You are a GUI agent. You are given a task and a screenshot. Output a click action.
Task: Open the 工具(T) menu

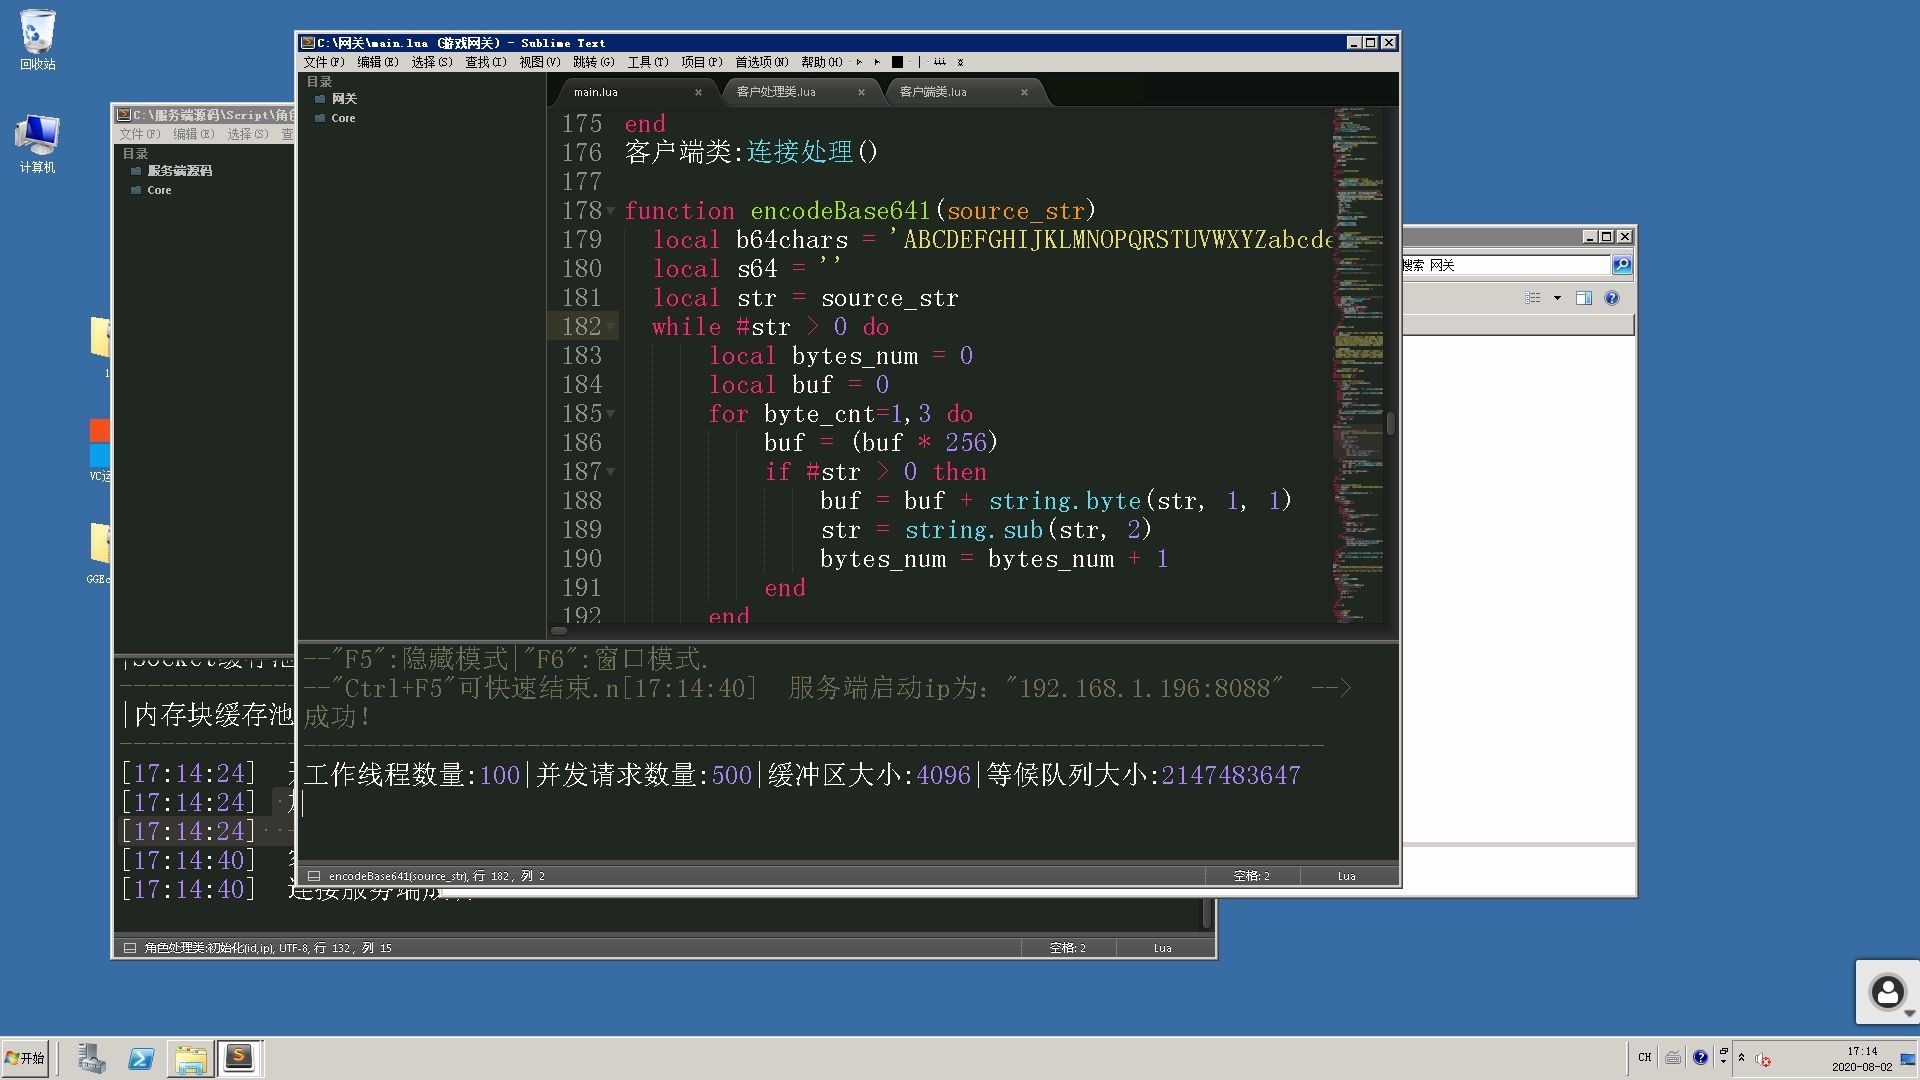pos(647,62)
